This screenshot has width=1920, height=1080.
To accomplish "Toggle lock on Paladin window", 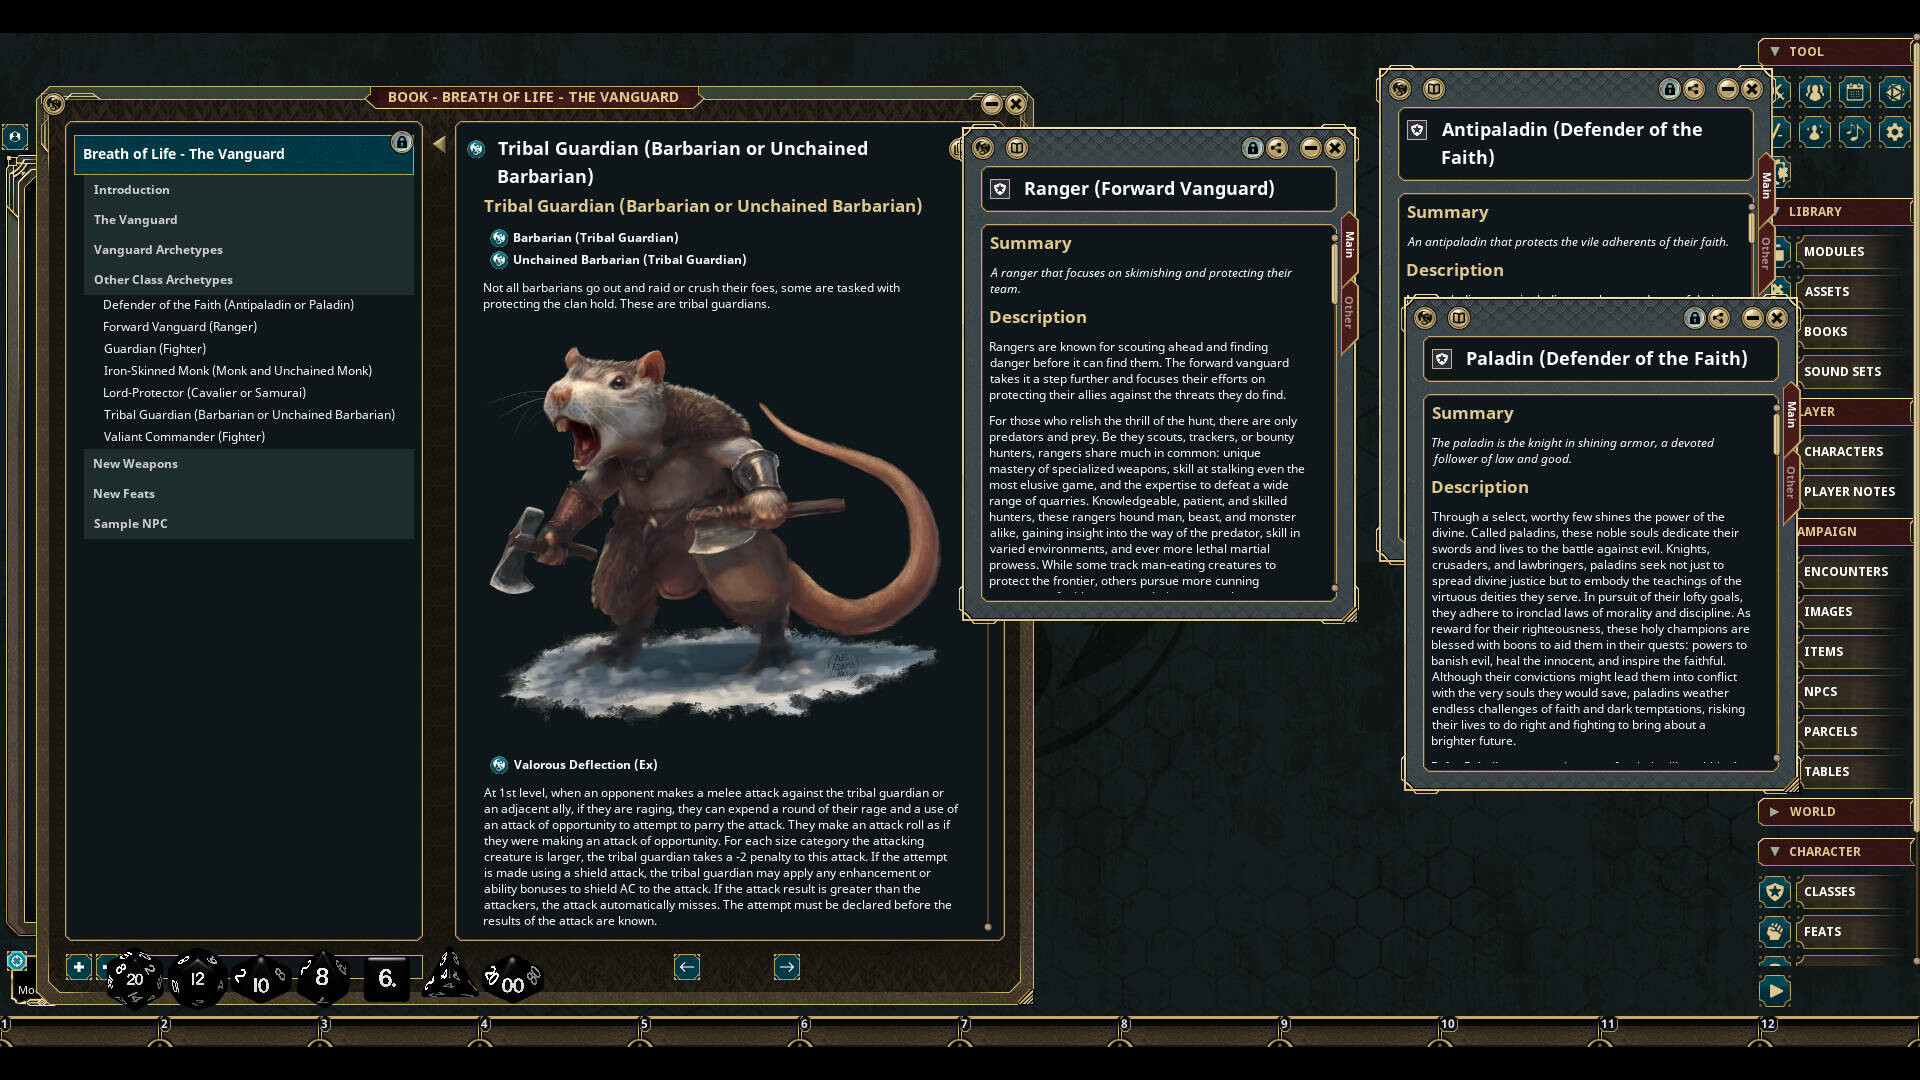I will coord(1694,318).
